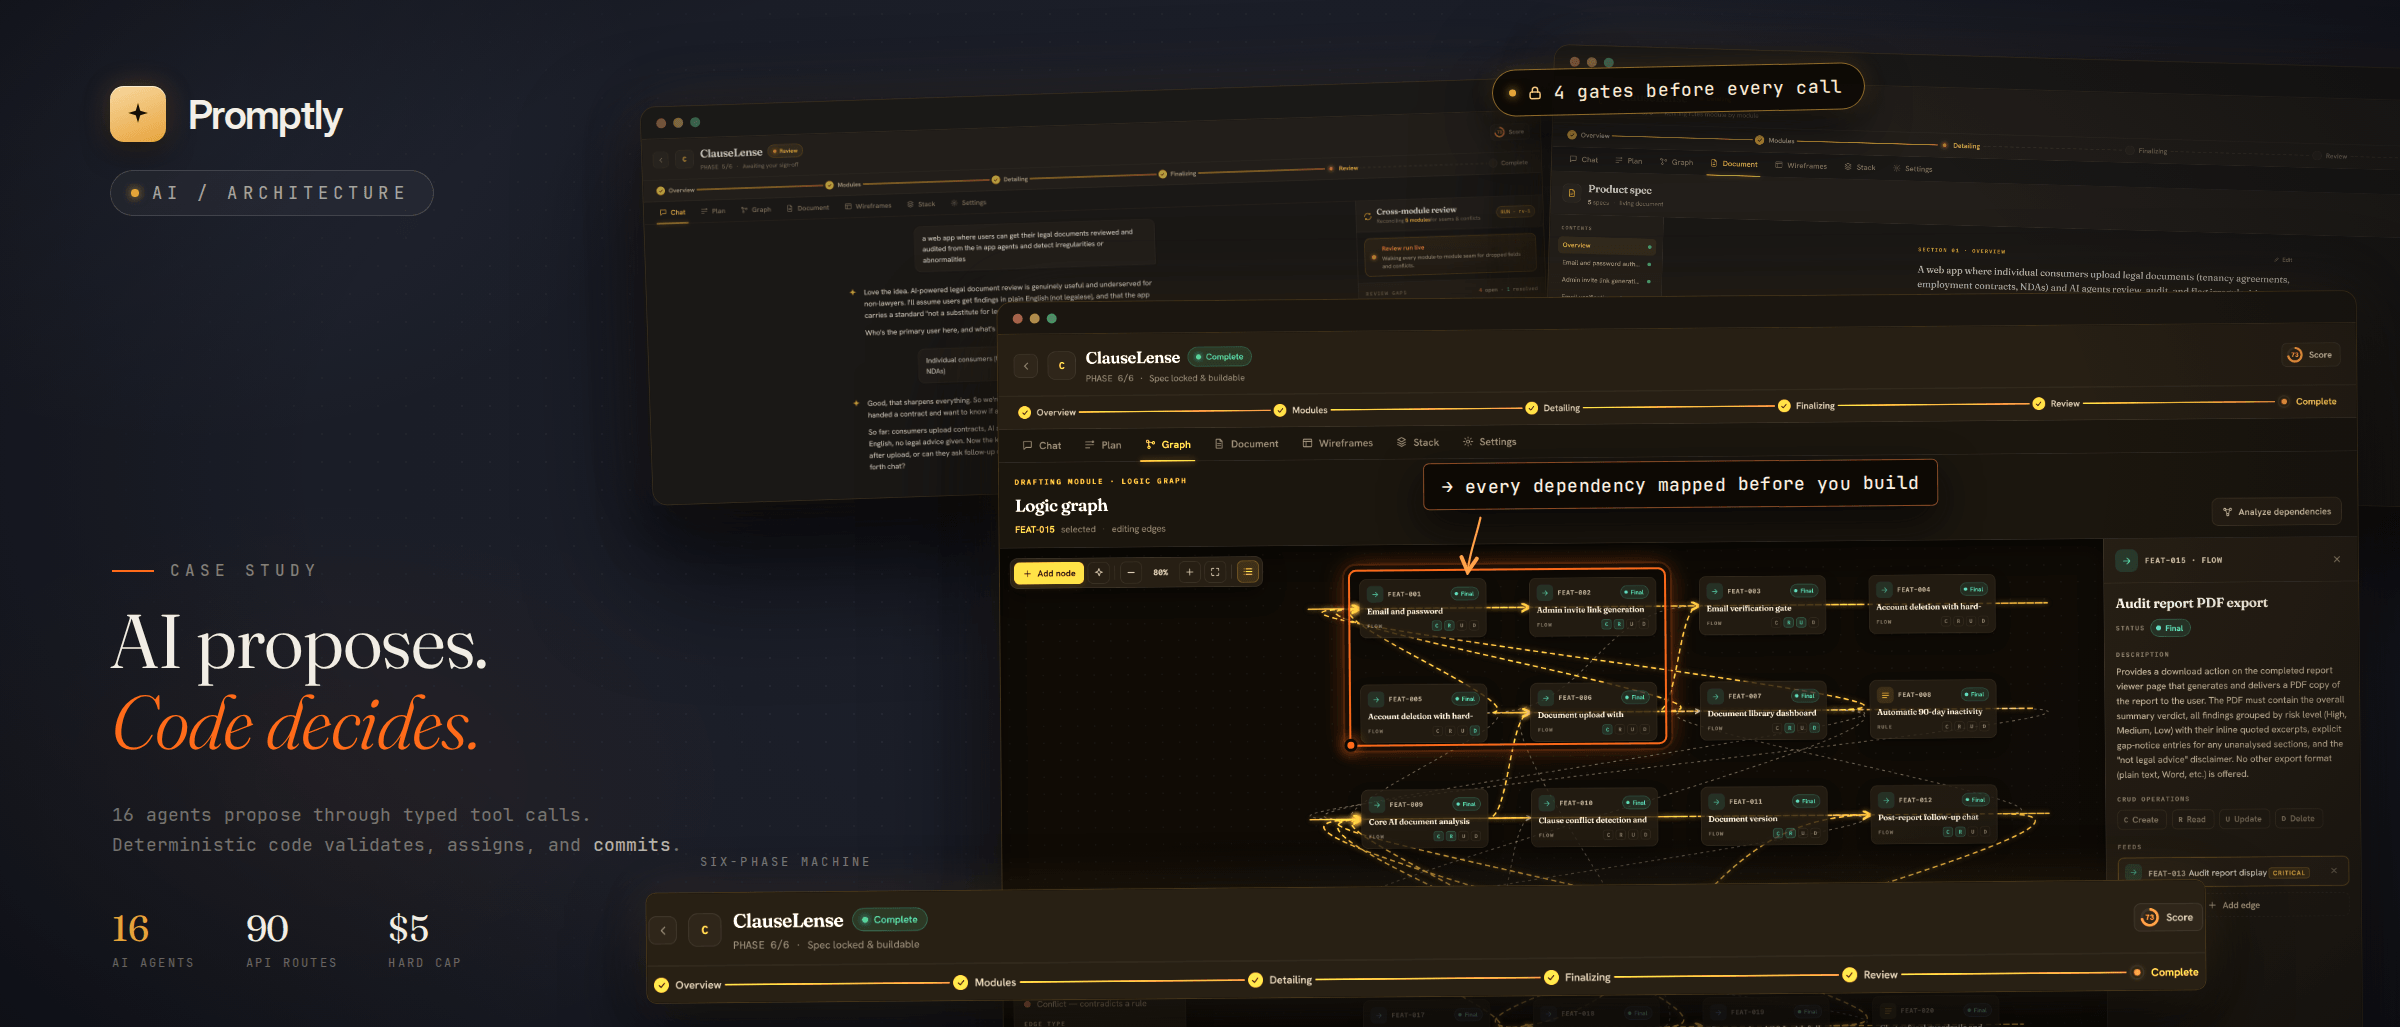The image size is (2400, 1027).
Task: Open the Document tab in Logic graph window
Action: click(x=1246, y=444)
